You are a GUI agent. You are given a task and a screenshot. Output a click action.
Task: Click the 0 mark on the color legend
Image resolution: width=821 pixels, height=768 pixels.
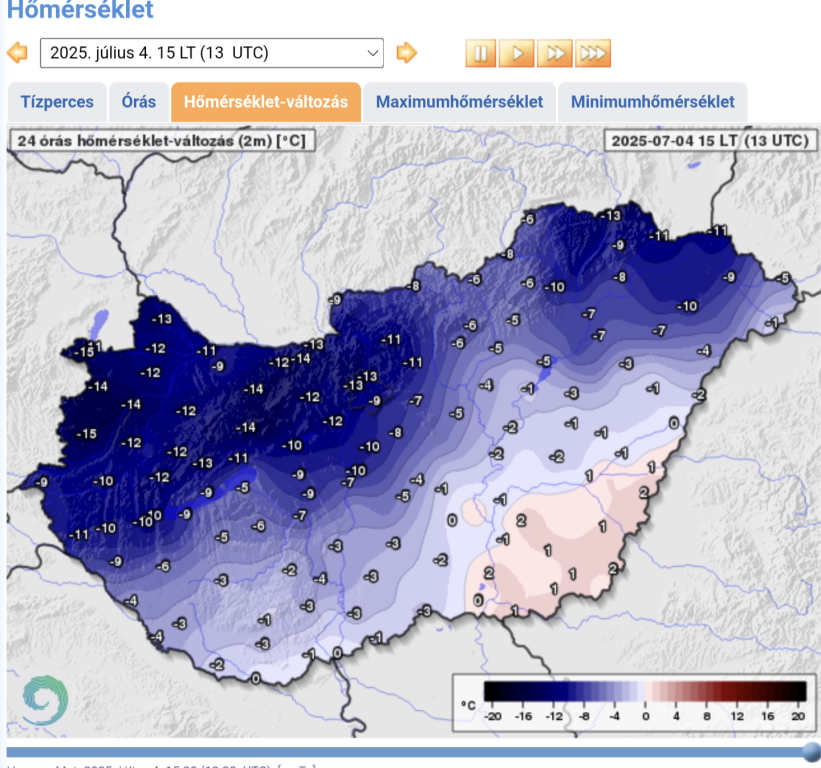tap(645, 715)
